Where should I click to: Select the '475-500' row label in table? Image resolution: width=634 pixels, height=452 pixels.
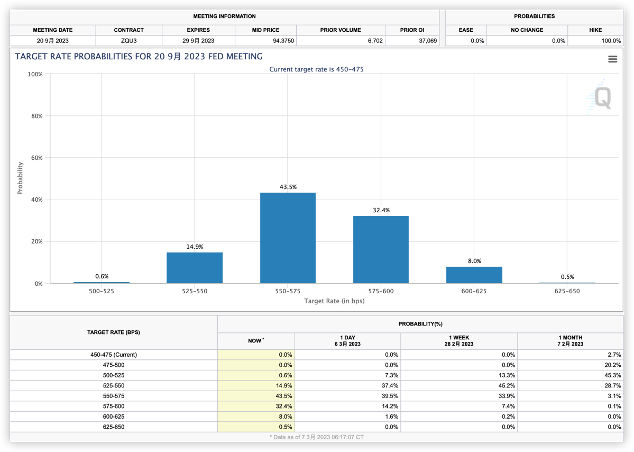(114, 365)
